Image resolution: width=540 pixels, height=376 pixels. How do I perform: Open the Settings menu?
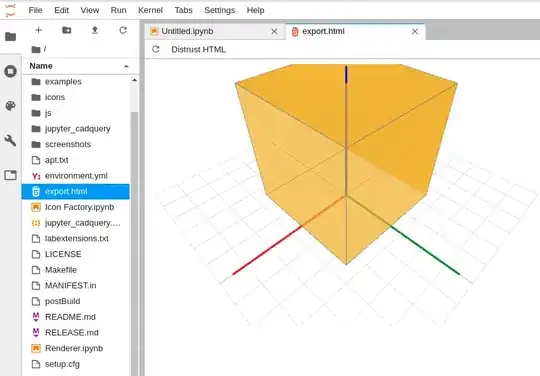pyautogui.click(x=219, y=10)
